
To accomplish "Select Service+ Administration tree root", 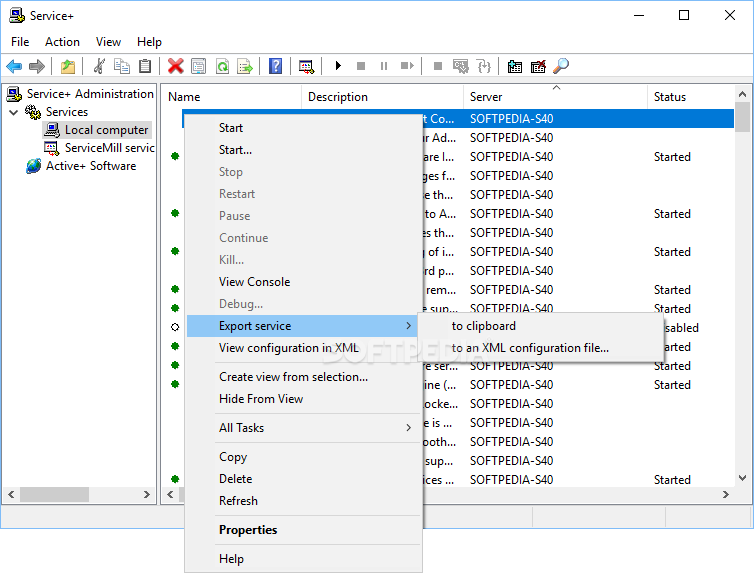I will (90, 94).
